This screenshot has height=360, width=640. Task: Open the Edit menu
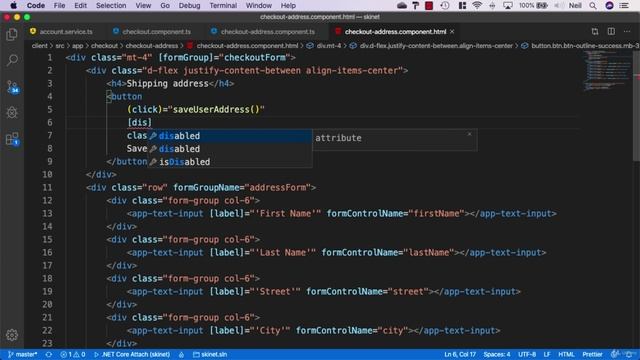click(x=80, y=5)
